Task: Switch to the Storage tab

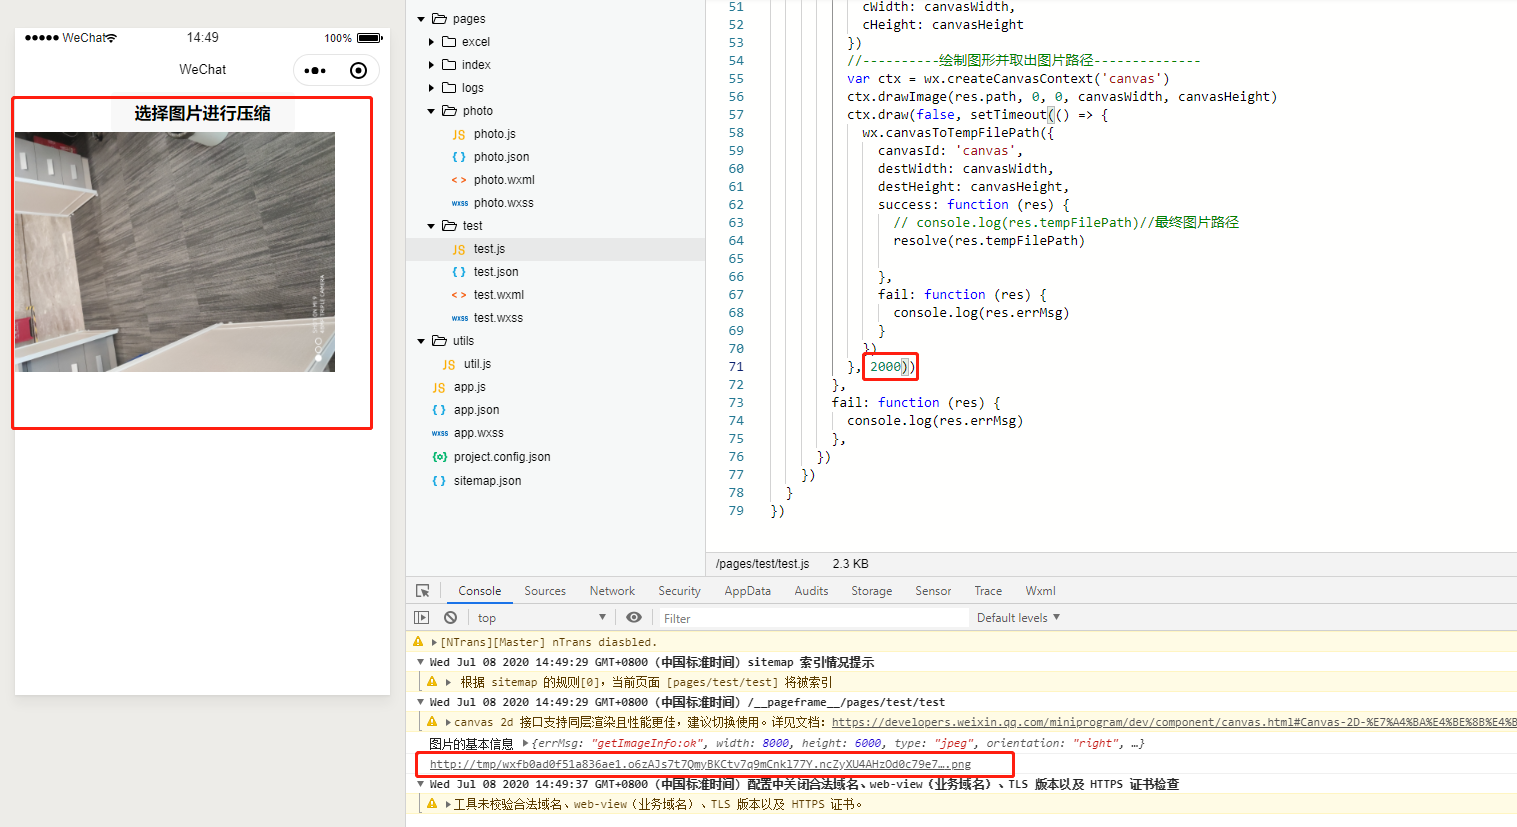Action: point(871,591)
